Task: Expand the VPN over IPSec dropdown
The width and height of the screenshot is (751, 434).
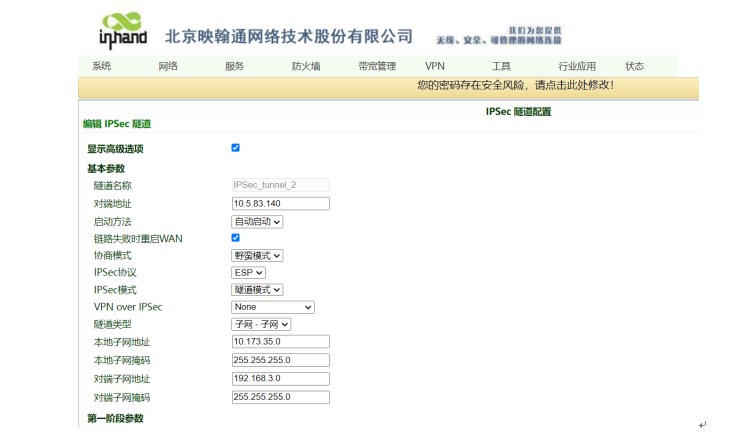Action: tap(273, 307)
